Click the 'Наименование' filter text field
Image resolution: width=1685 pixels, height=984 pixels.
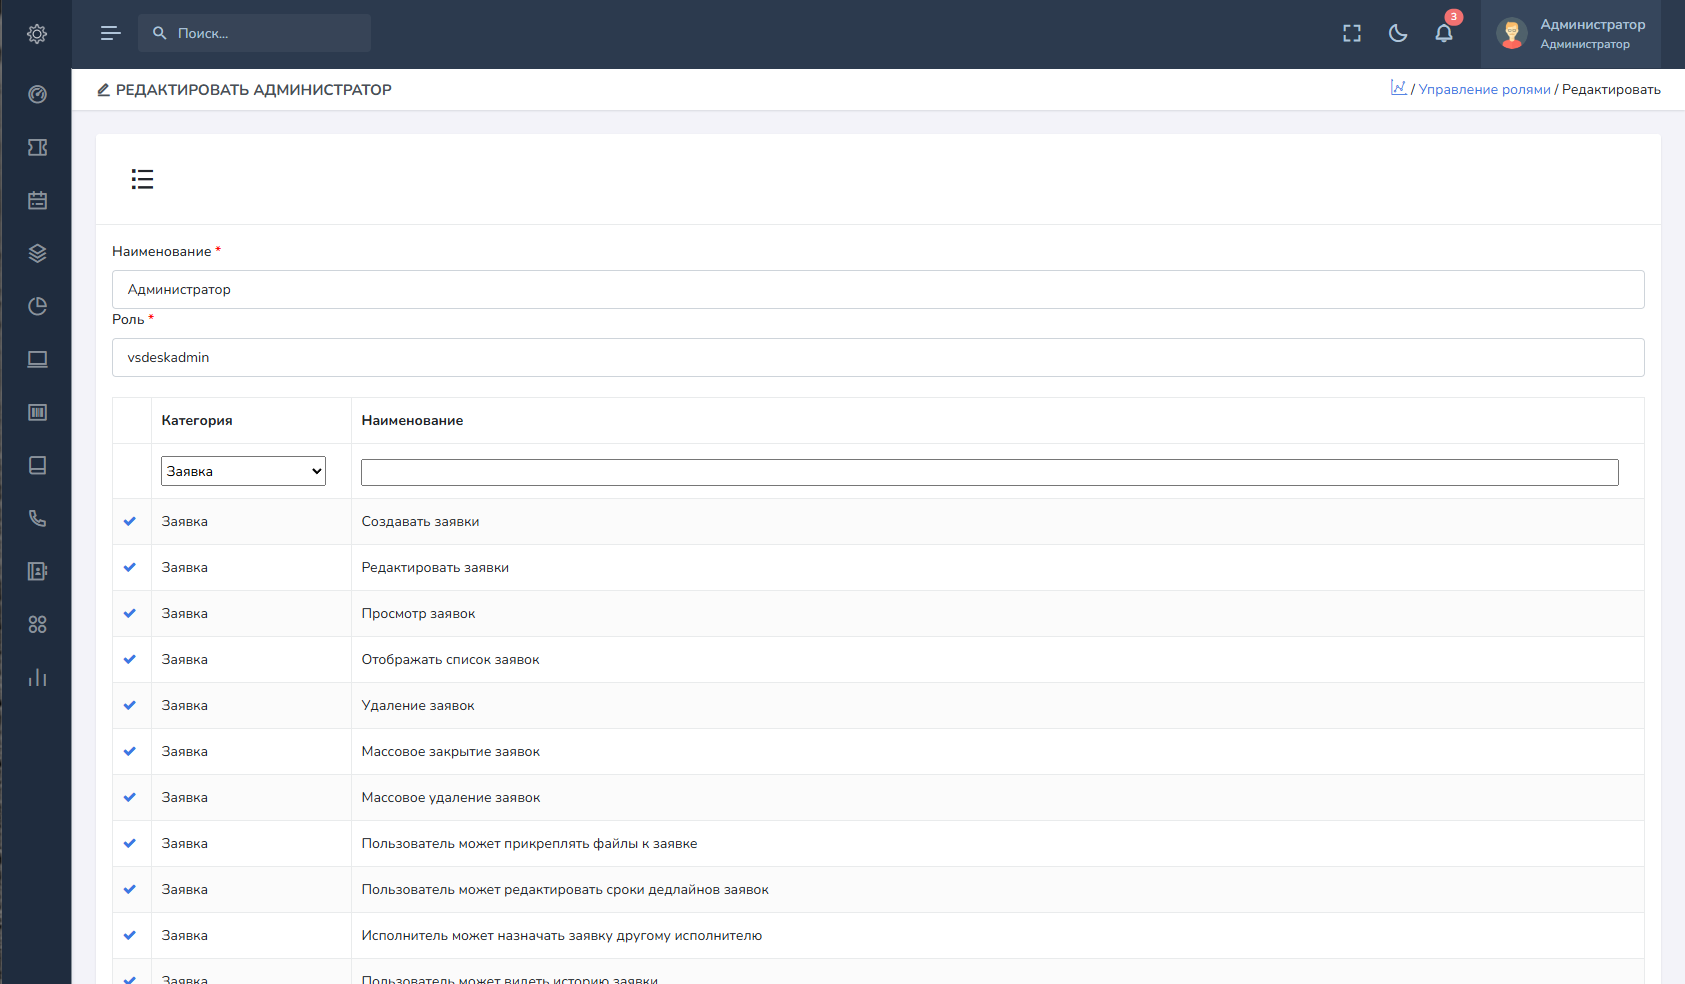click(x=989, y=472)
